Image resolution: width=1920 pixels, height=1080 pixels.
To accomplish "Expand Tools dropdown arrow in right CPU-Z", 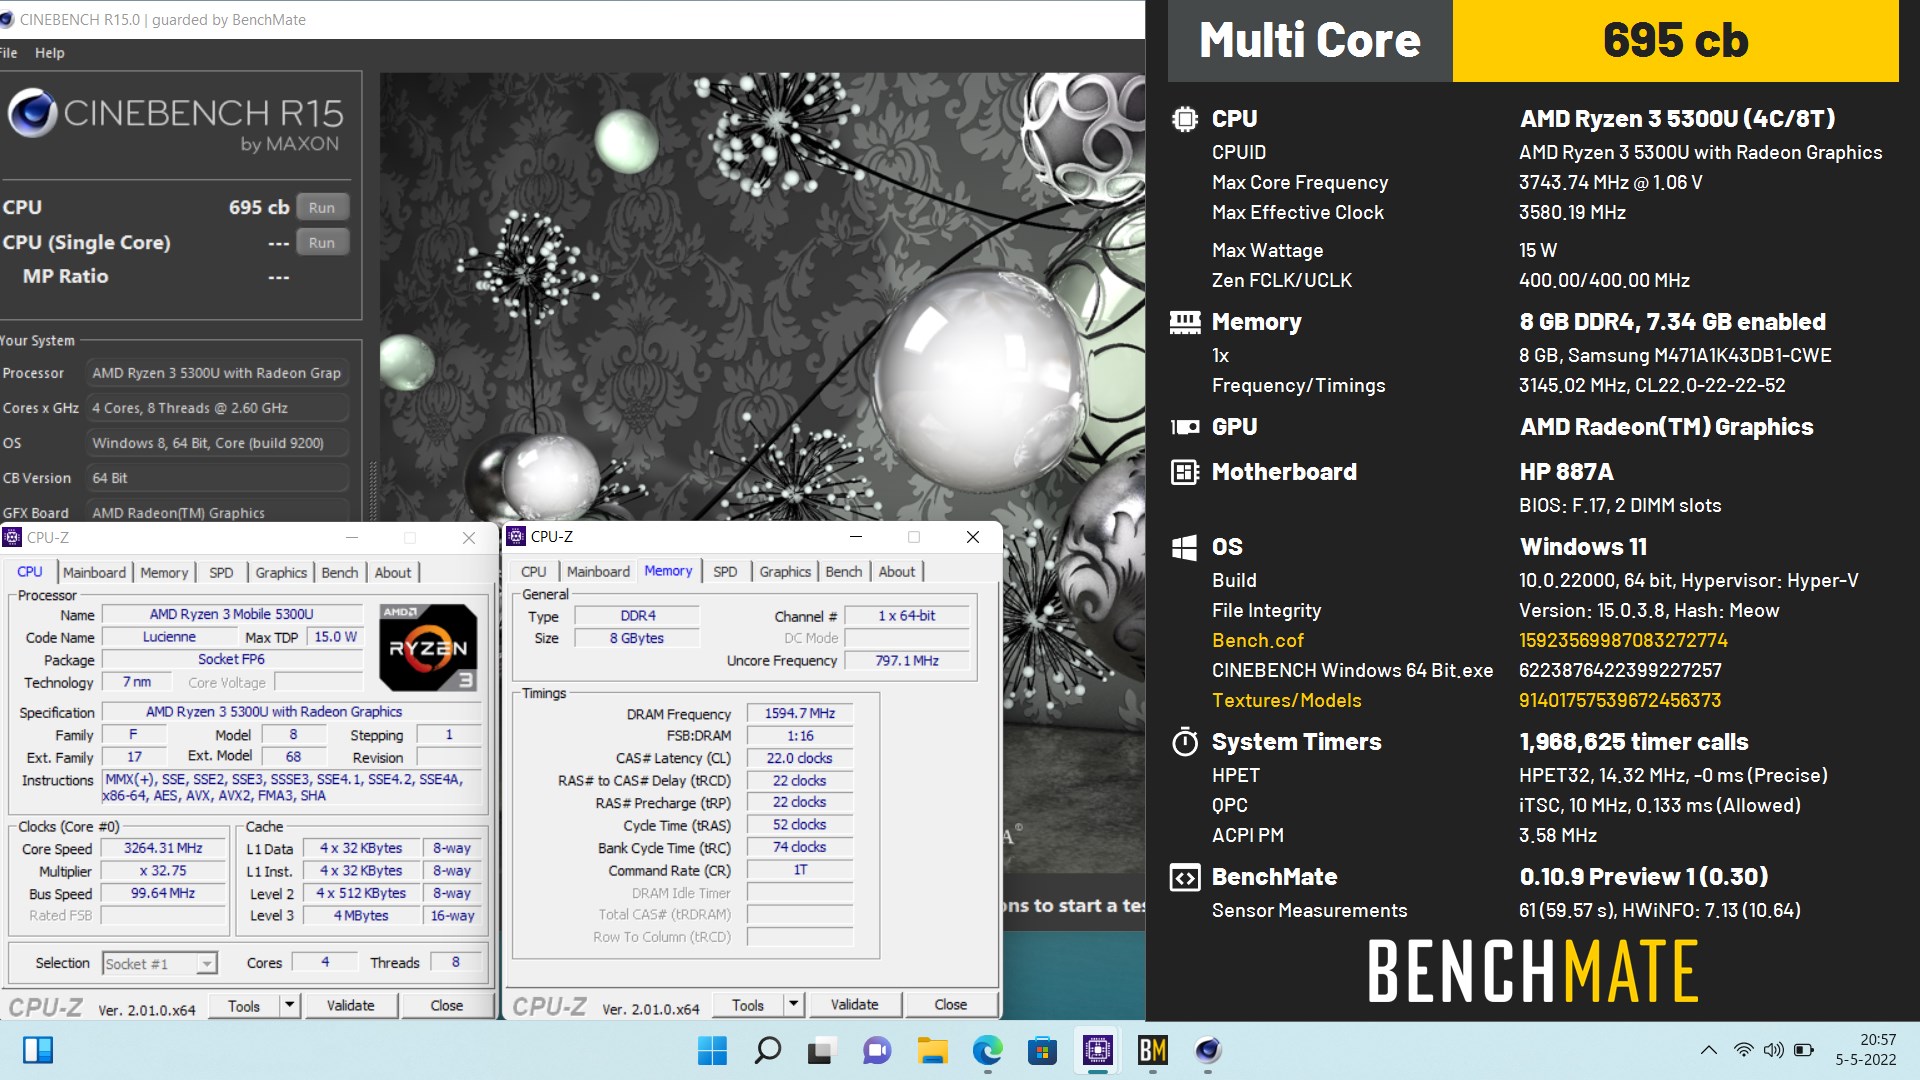I will tap(793, 1005).
